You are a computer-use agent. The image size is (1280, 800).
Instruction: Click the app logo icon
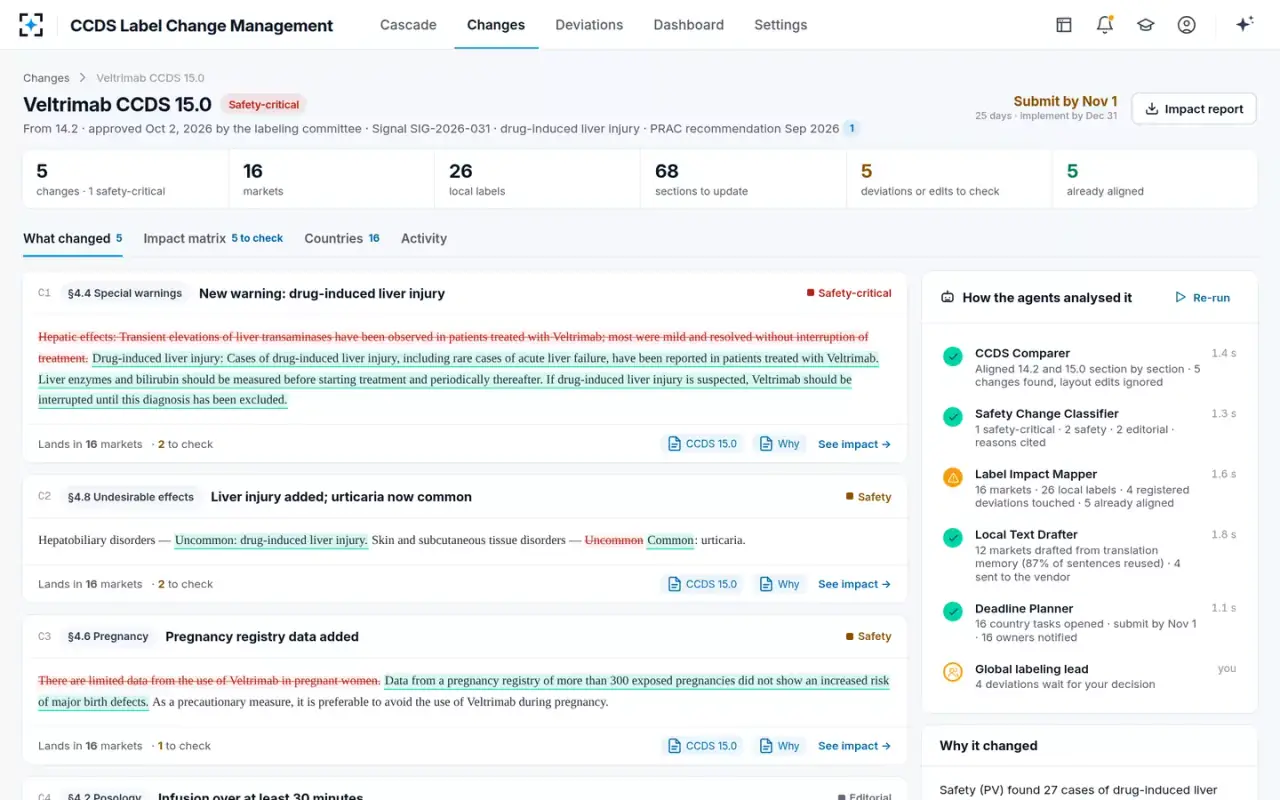[31, 25]
